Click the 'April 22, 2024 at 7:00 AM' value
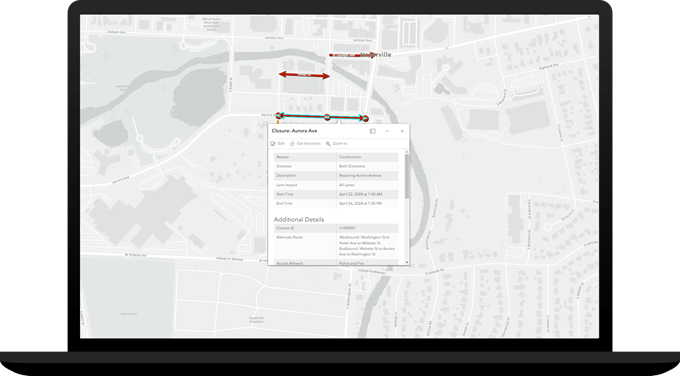 360,194
